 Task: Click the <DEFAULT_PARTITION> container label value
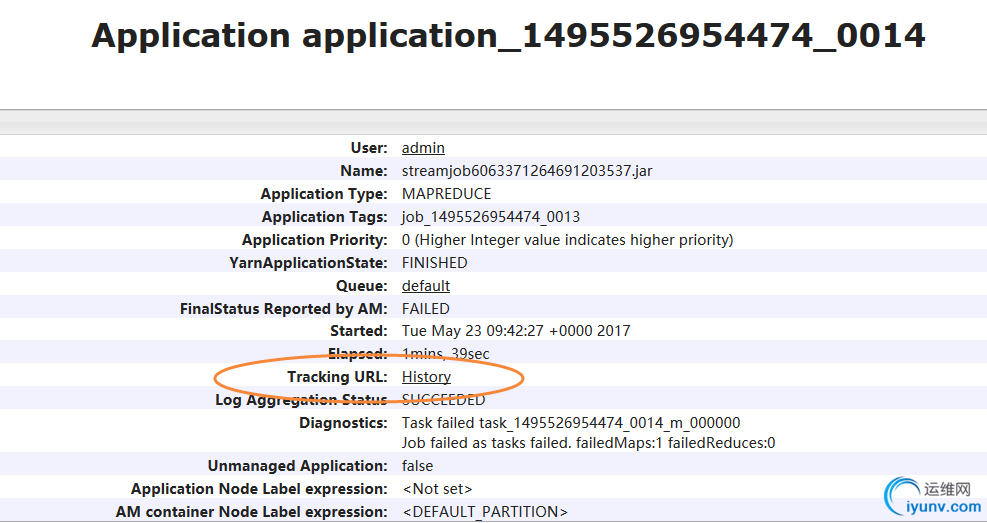pyautogui.click(x=485, y=512)
